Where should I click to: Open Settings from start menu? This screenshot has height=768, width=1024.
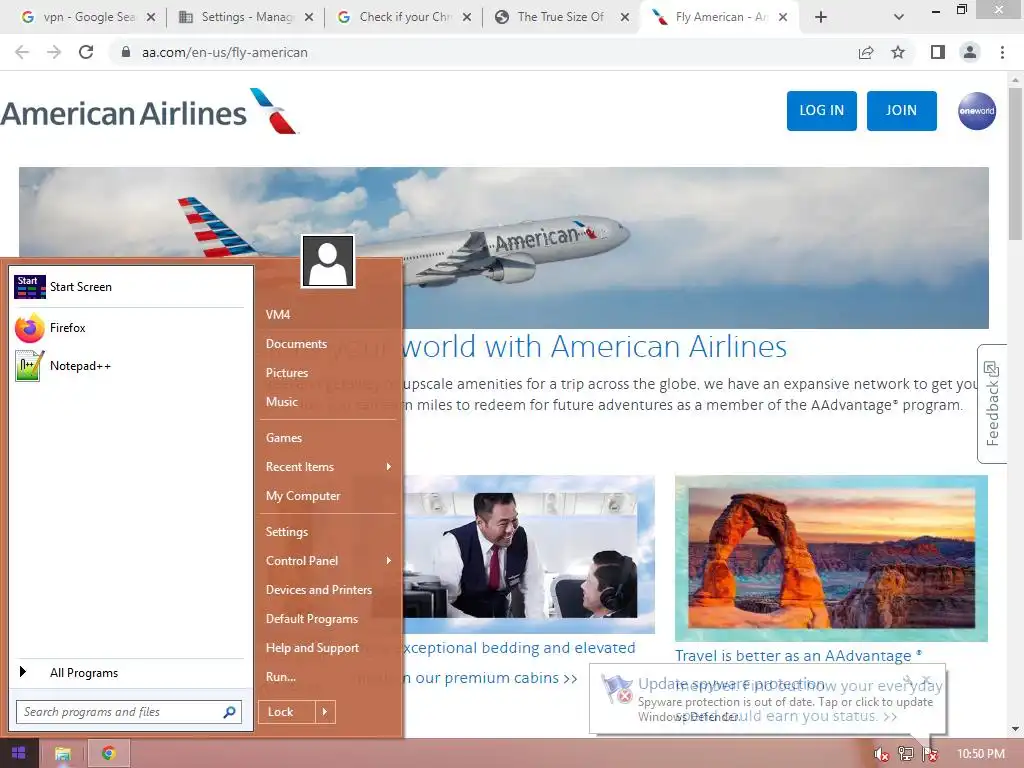click(x=287, y=532)
